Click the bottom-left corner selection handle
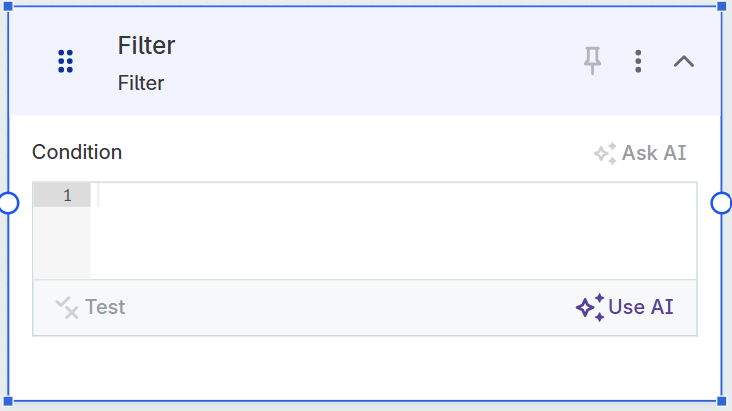The image size is (732, 411). (x=8, y=401)
